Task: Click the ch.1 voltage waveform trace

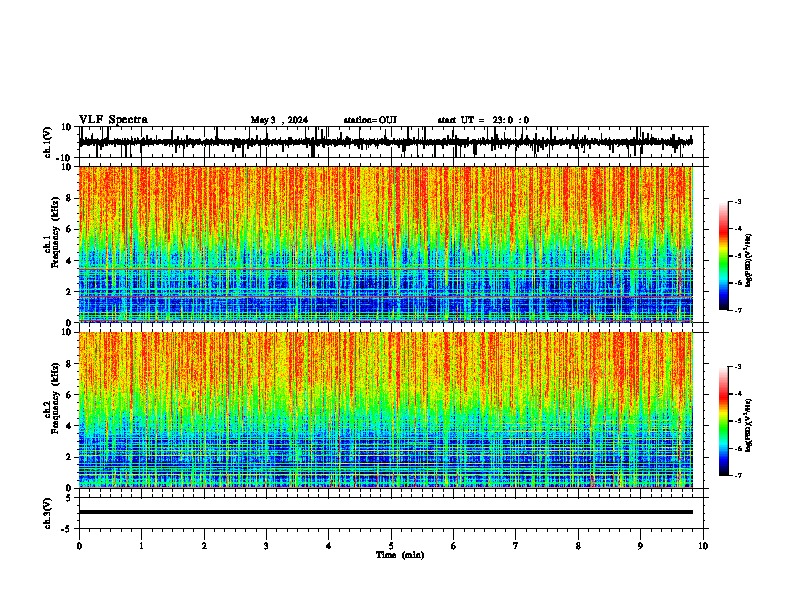Action: point(385,142)
